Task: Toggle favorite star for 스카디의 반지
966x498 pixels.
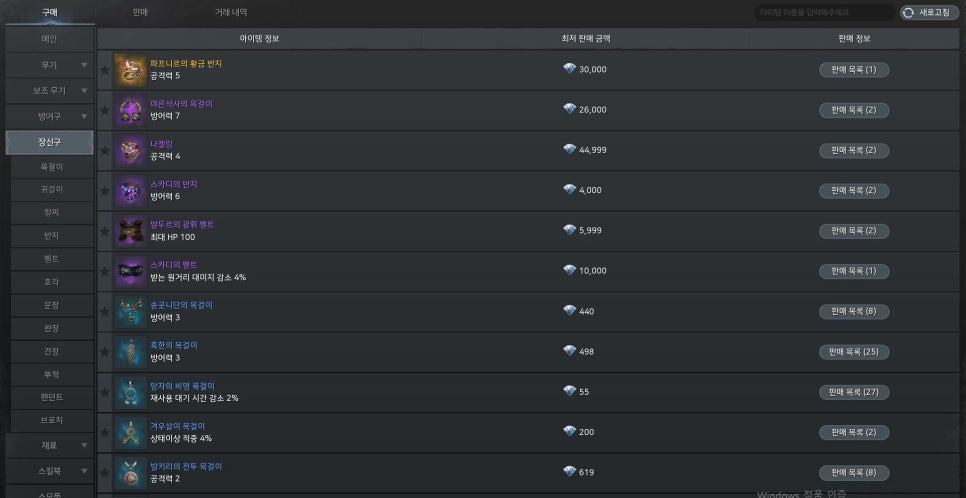Action: 105,191
